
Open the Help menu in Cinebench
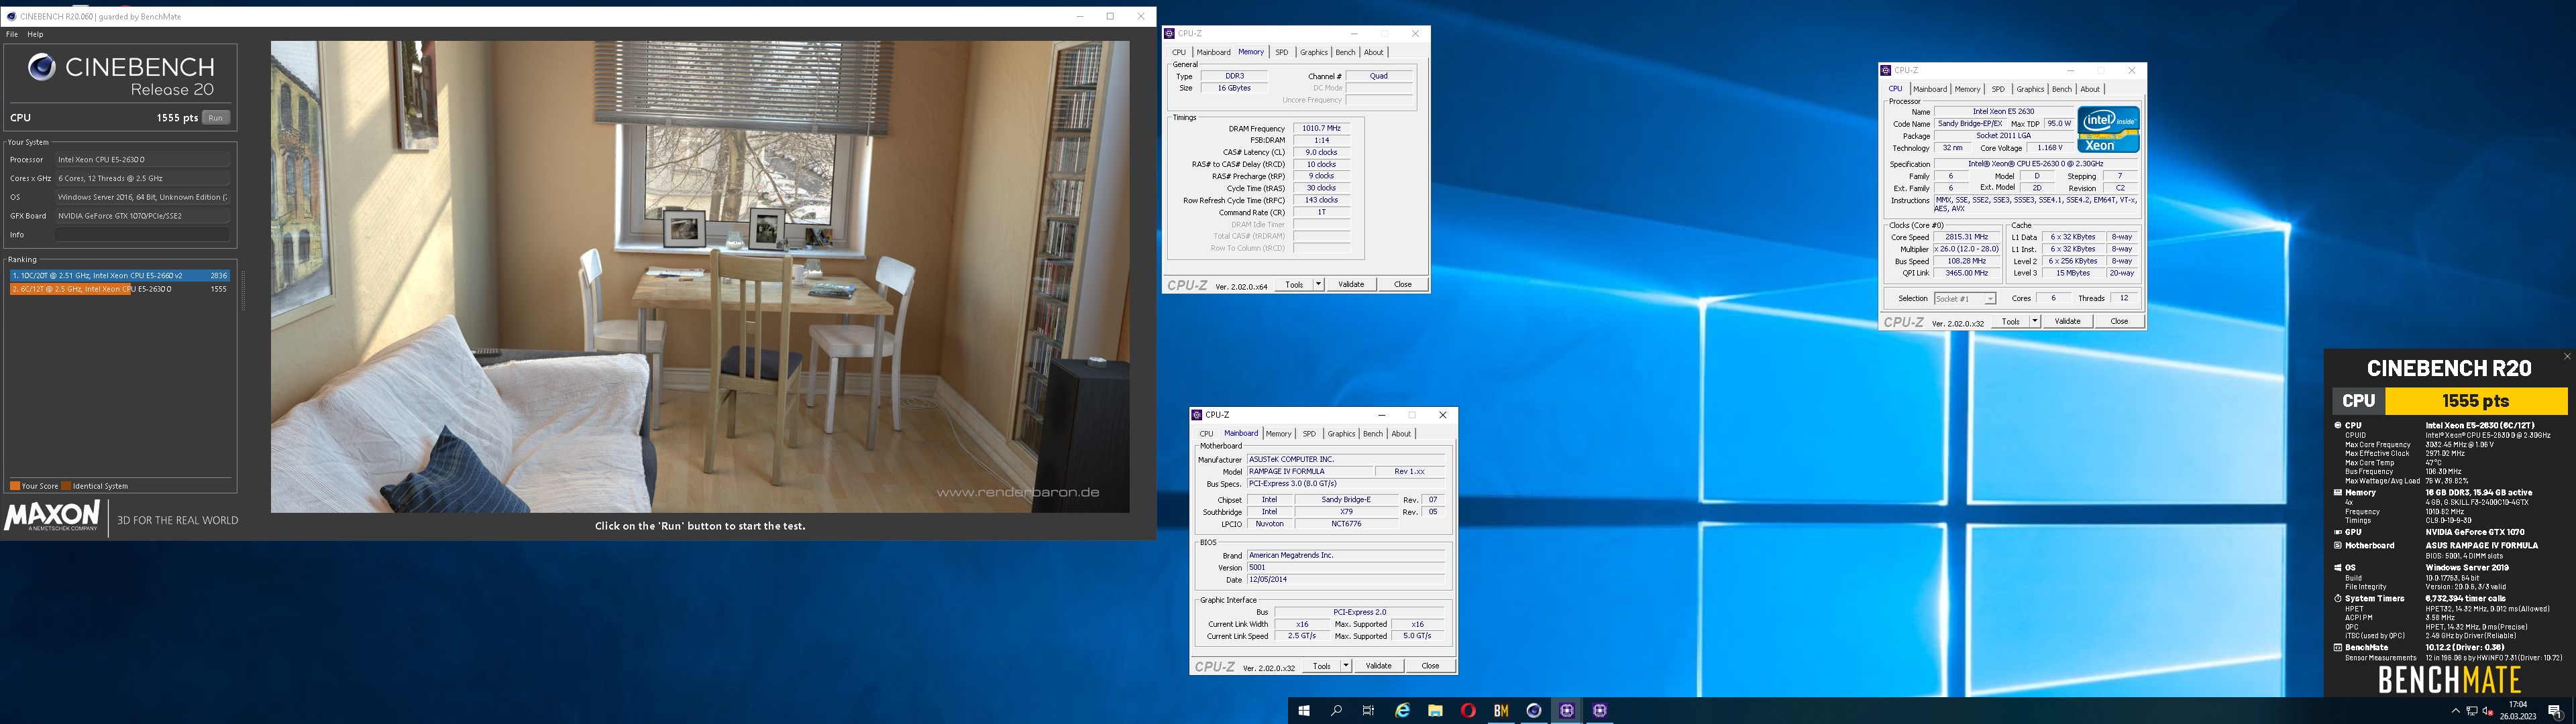[x=35, y=34]
